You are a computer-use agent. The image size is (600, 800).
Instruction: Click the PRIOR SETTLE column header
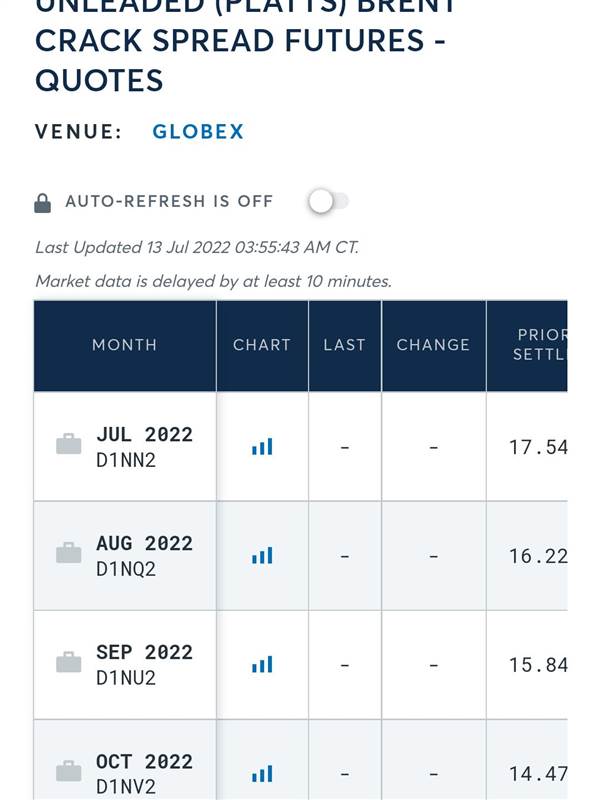pos(527,345)
